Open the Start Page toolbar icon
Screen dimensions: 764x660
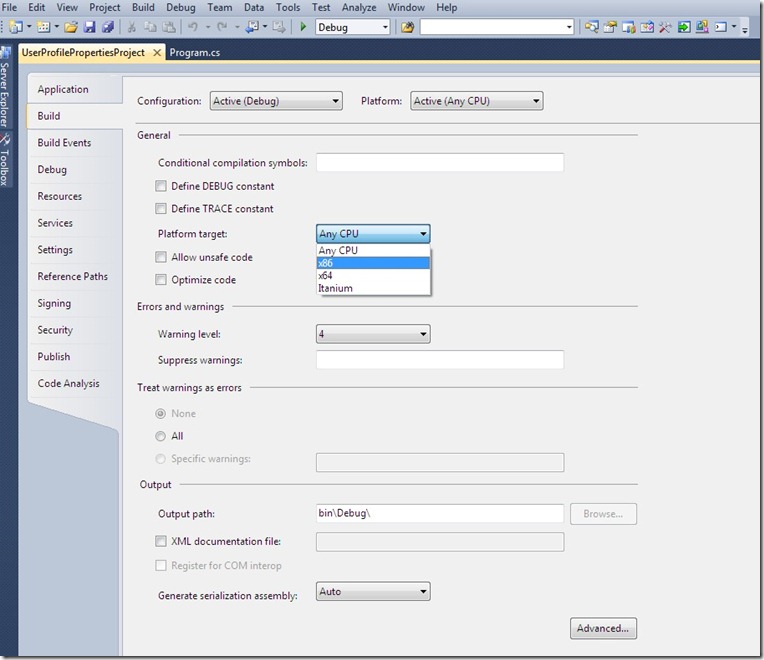pos(647,27)
